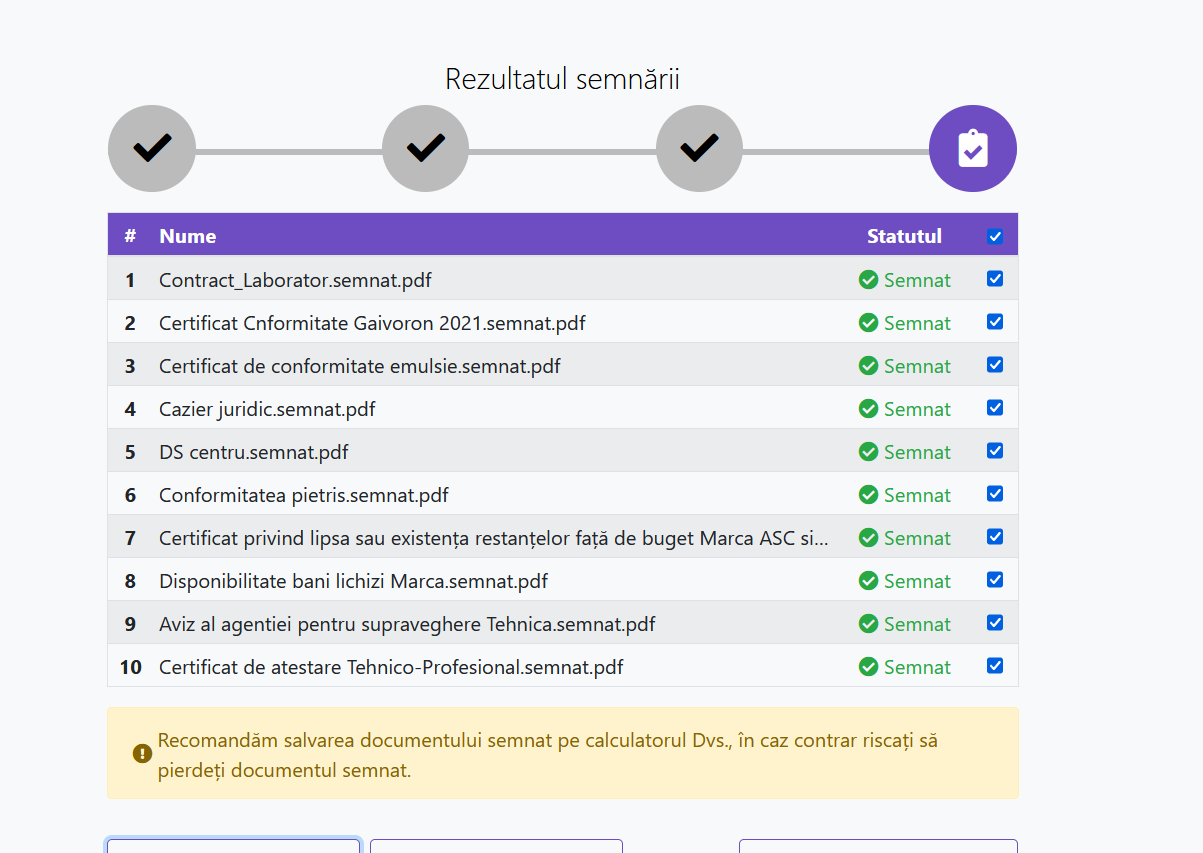Image resolution: width=1203 pixels, height=853 pixels.
Task: Select the Certificat privind lipsa restanțelor file name
Action: pos(493,538)
